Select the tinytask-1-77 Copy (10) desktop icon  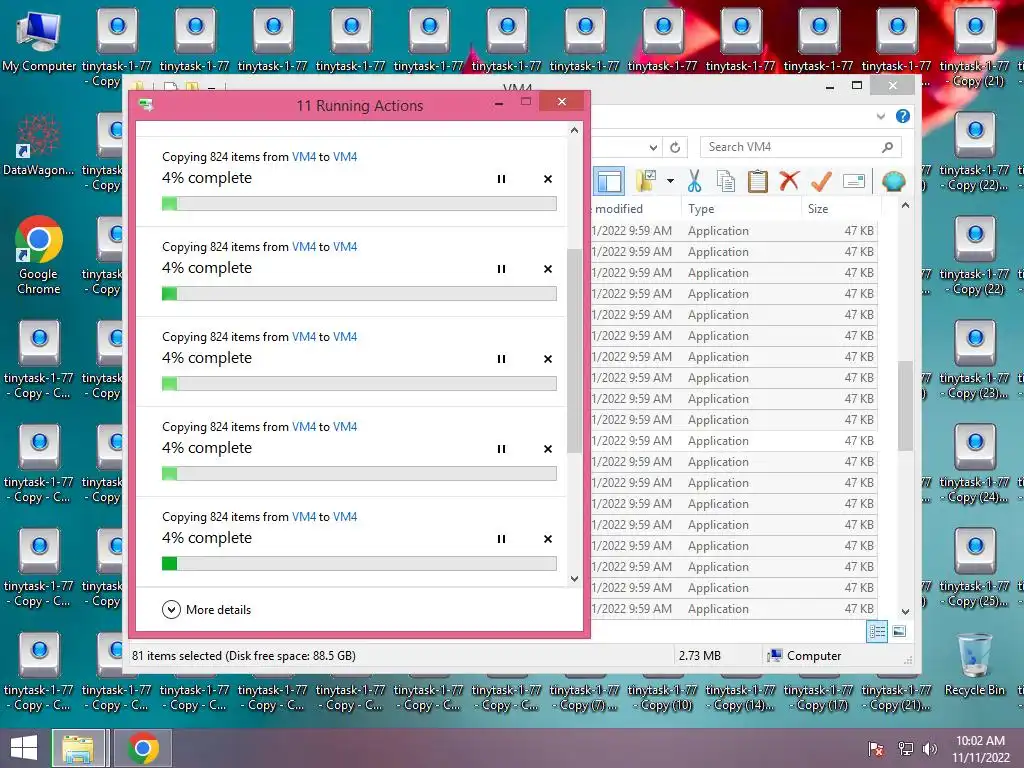pos(663,696)
